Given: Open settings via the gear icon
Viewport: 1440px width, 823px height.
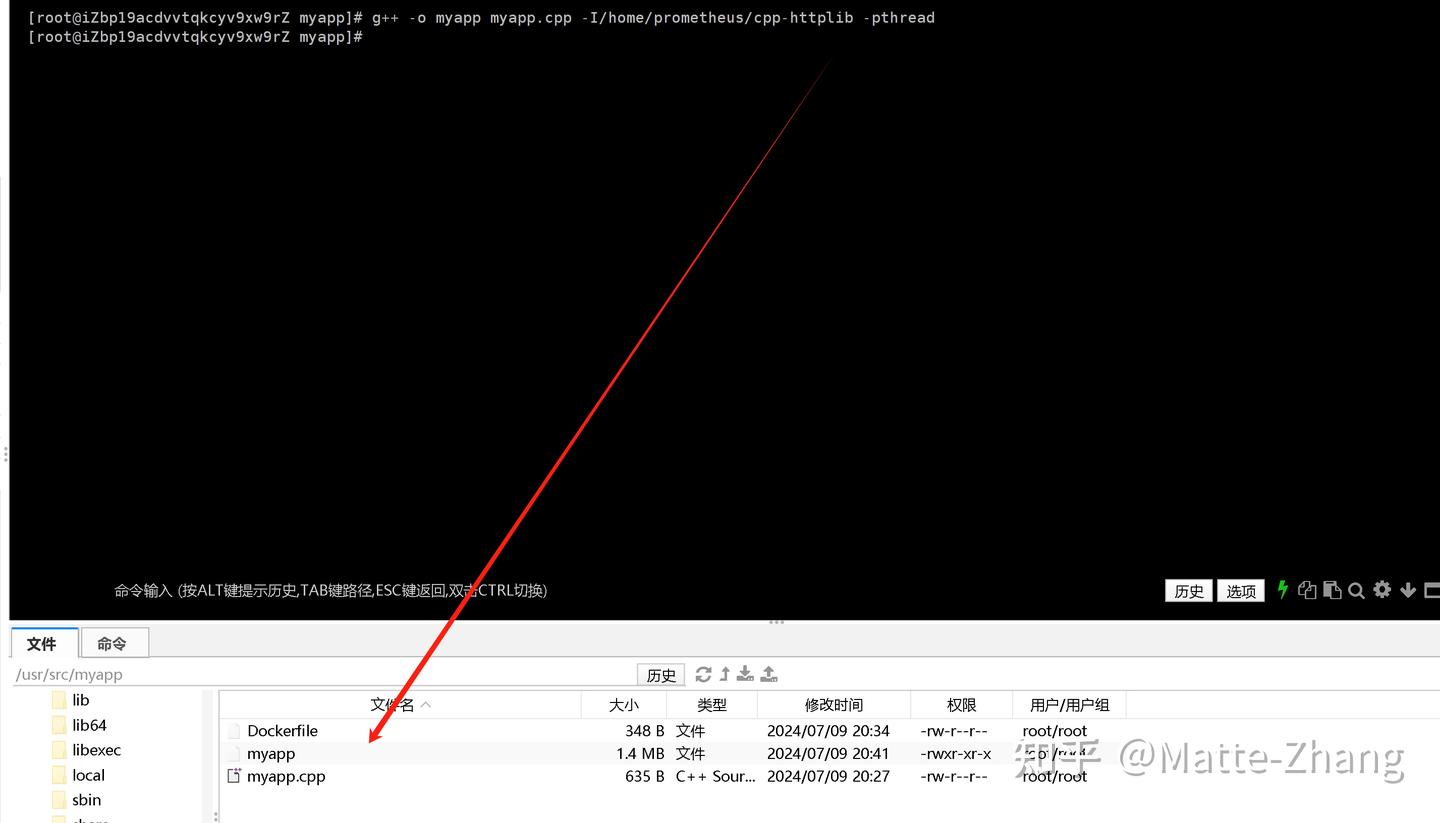Looking at the screenshot, I should [1381, 589].
